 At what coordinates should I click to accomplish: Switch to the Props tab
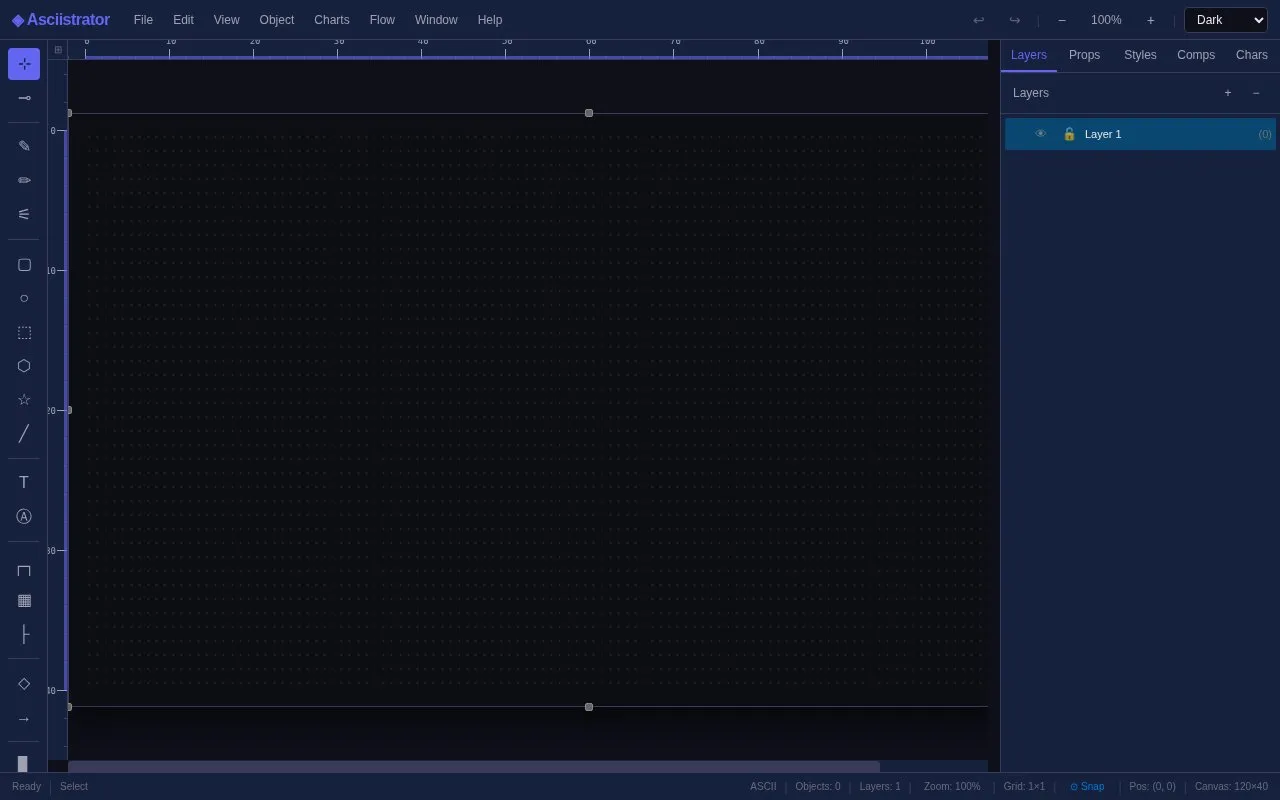1084,55
